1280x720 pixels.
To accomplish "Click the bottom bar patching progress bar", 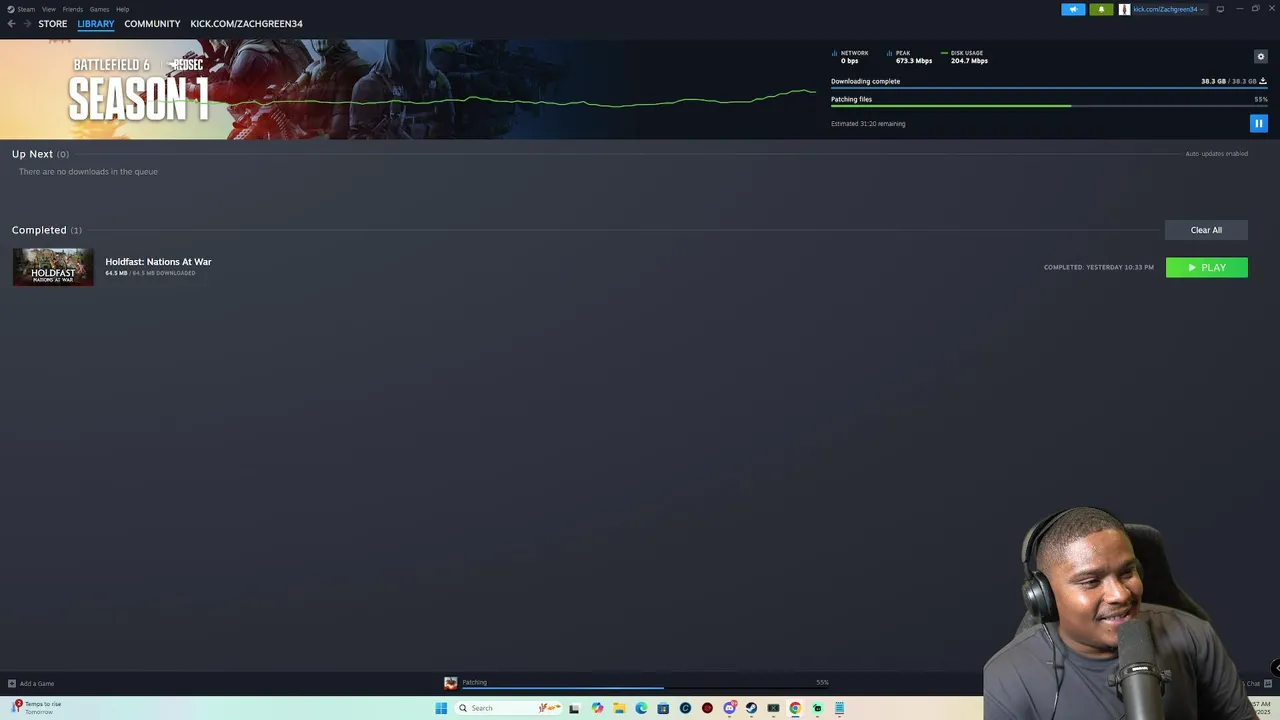I will click(x=645, y=688).
